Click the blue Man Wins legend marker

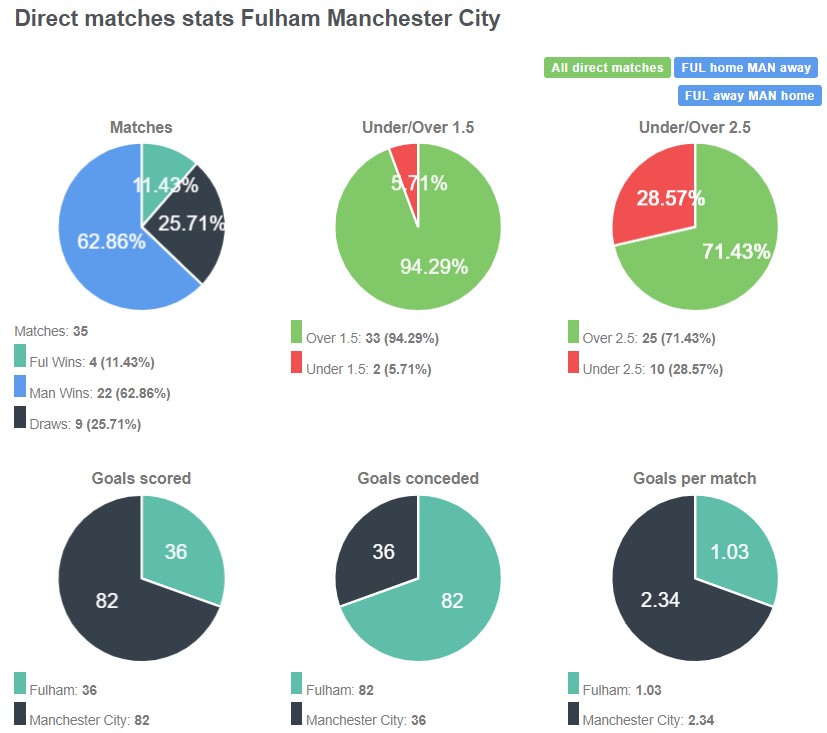tap(19, 389)
